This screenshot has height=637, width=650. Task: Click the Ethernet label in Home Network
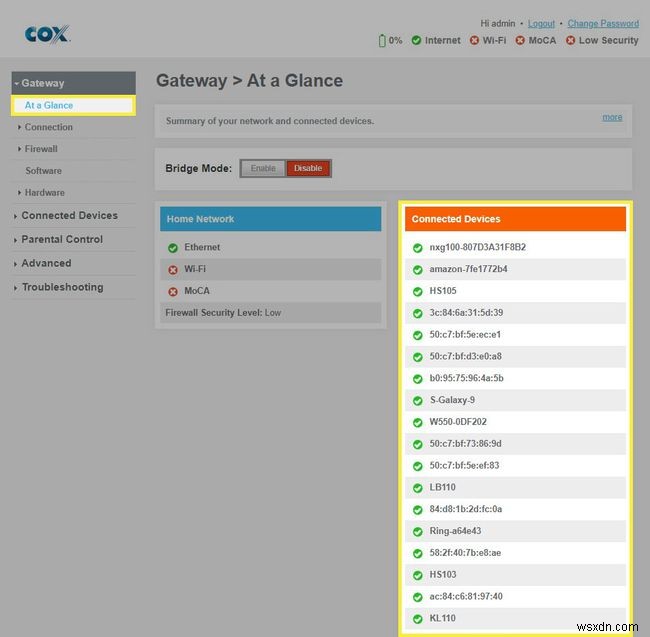(x=202, y=247)
